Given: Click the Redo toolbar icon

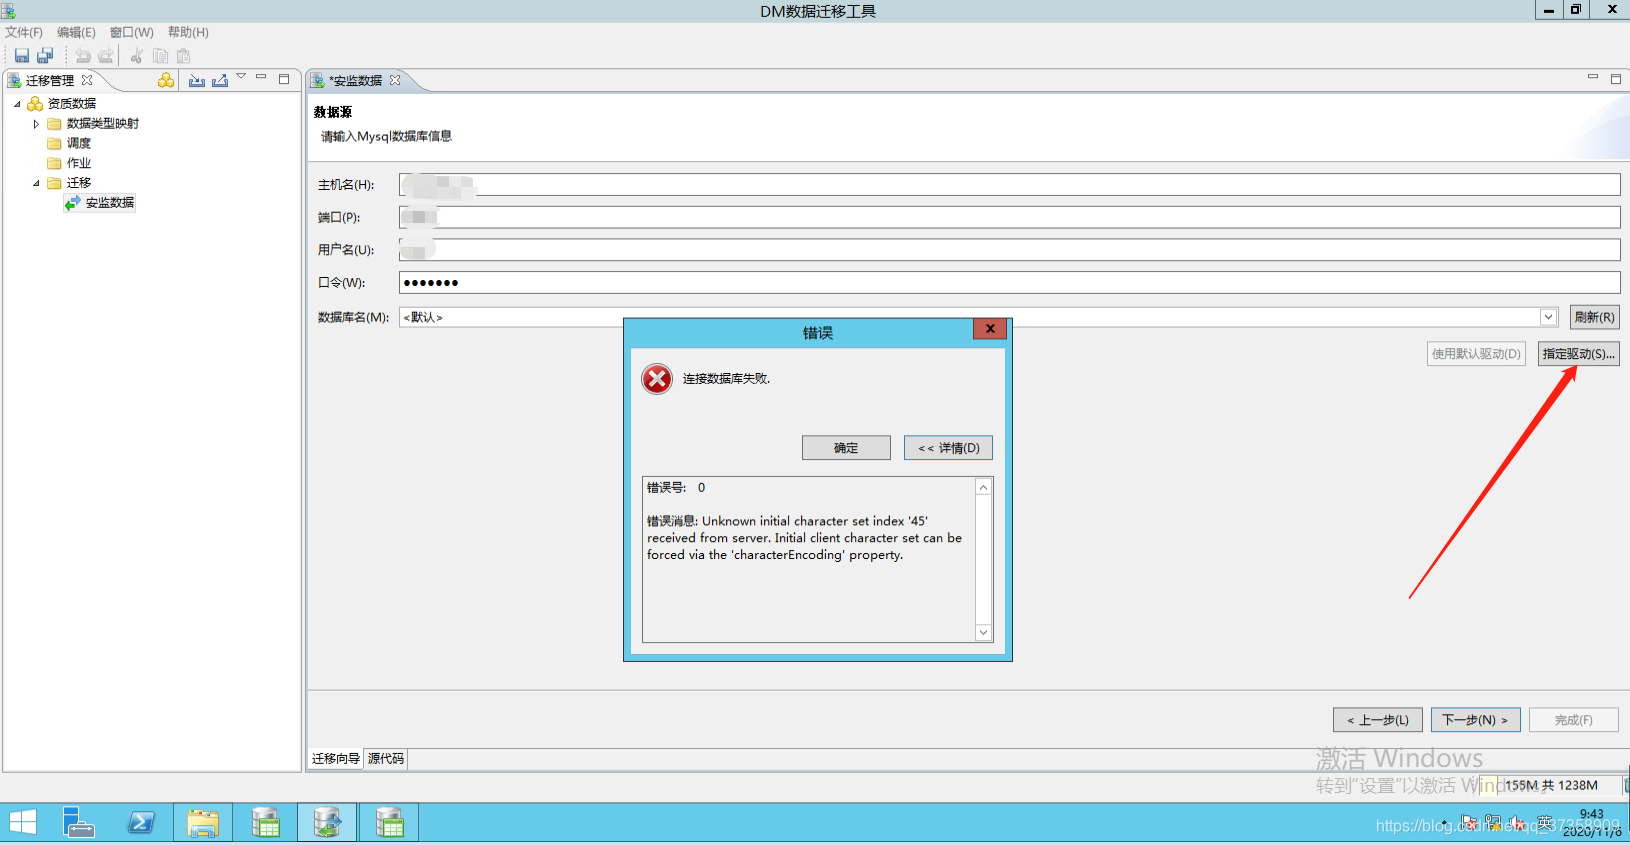Looking at the screenshot, I should tap(106, 56).
